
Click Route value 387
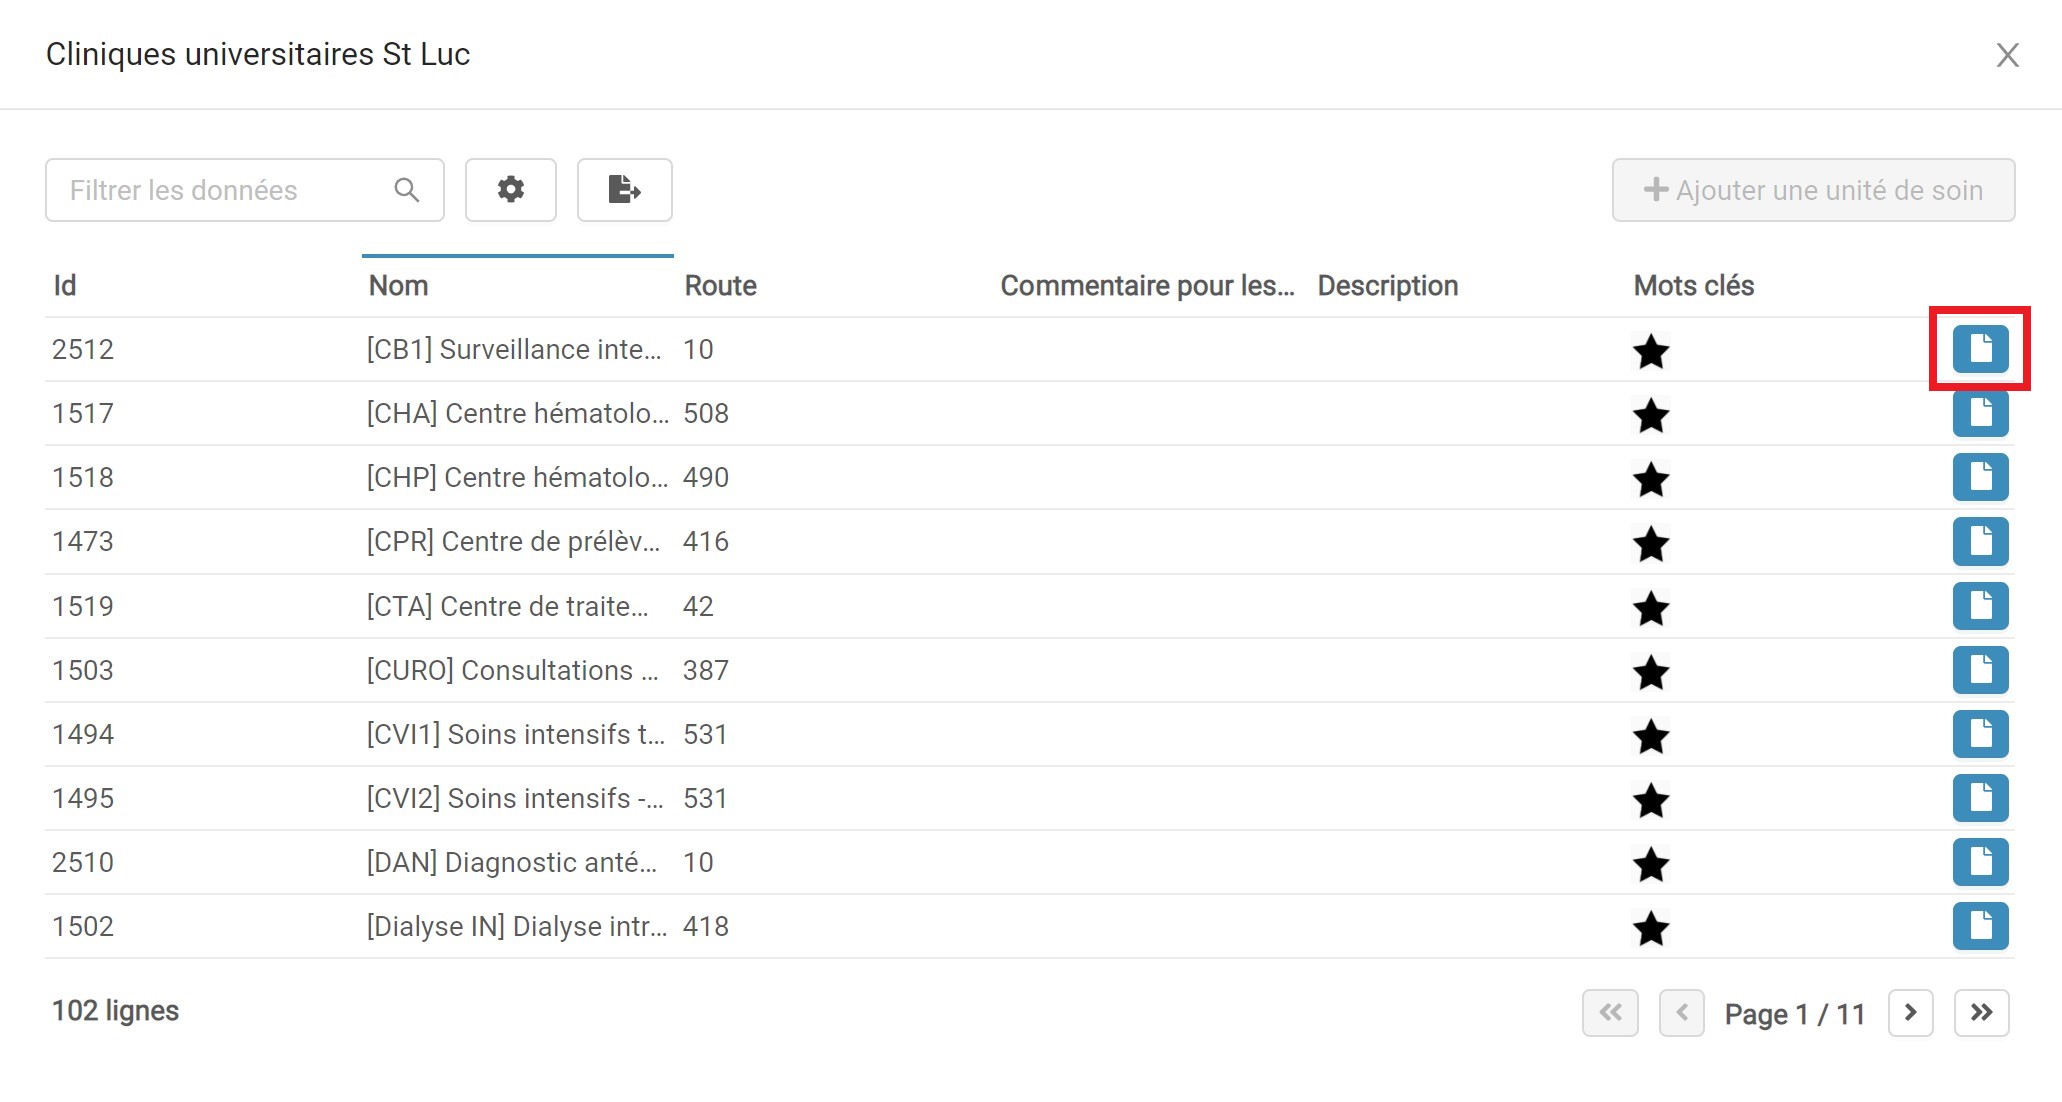pyautogui.click(x=706, y=671)
